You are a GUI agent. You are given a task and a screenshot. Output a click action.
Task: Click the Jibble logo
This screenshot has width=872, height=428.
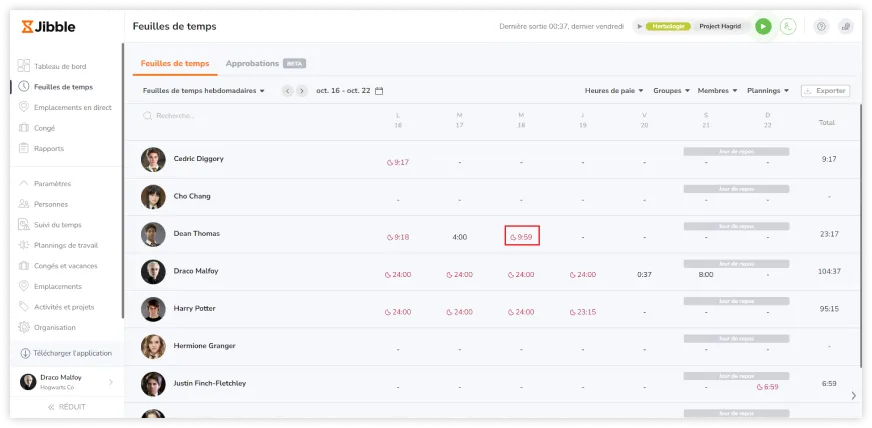48,27
